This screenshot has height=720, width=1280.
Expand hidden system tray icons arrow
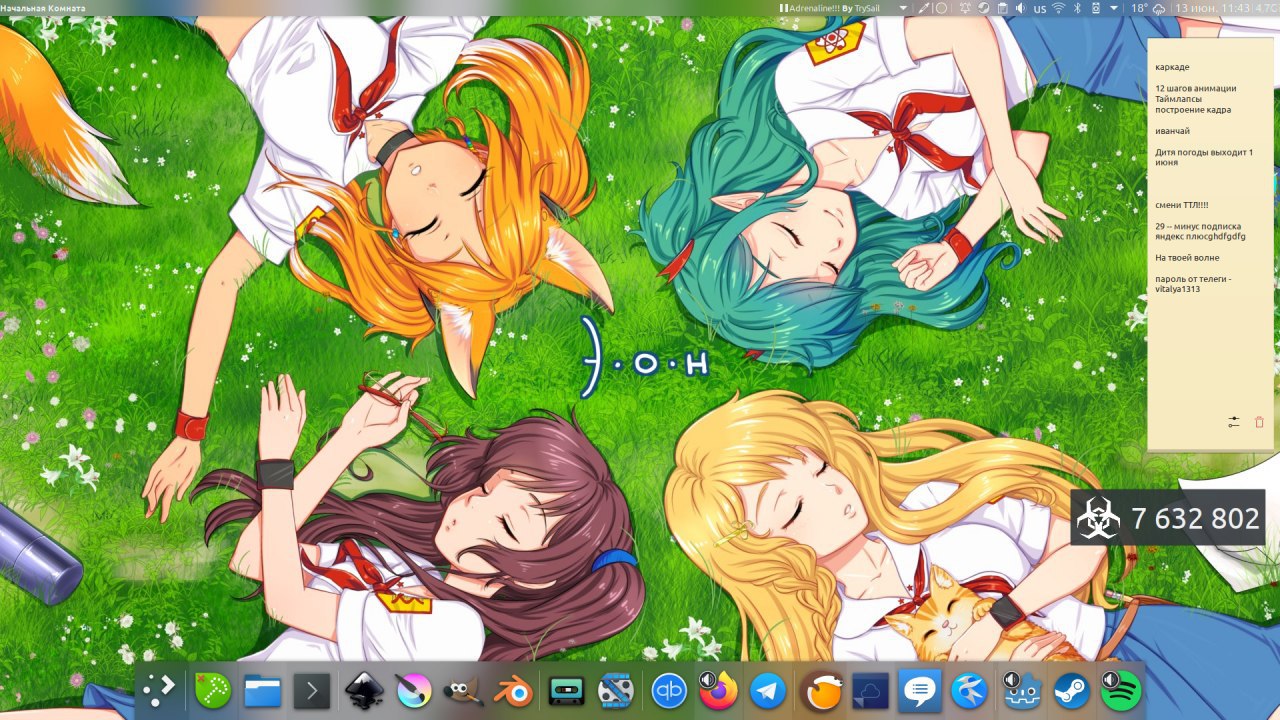click(1114, 8)
